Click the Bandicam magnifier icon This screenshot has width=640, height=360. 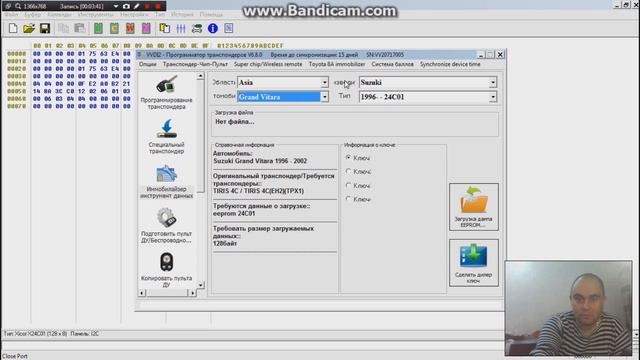pos(18,6)
